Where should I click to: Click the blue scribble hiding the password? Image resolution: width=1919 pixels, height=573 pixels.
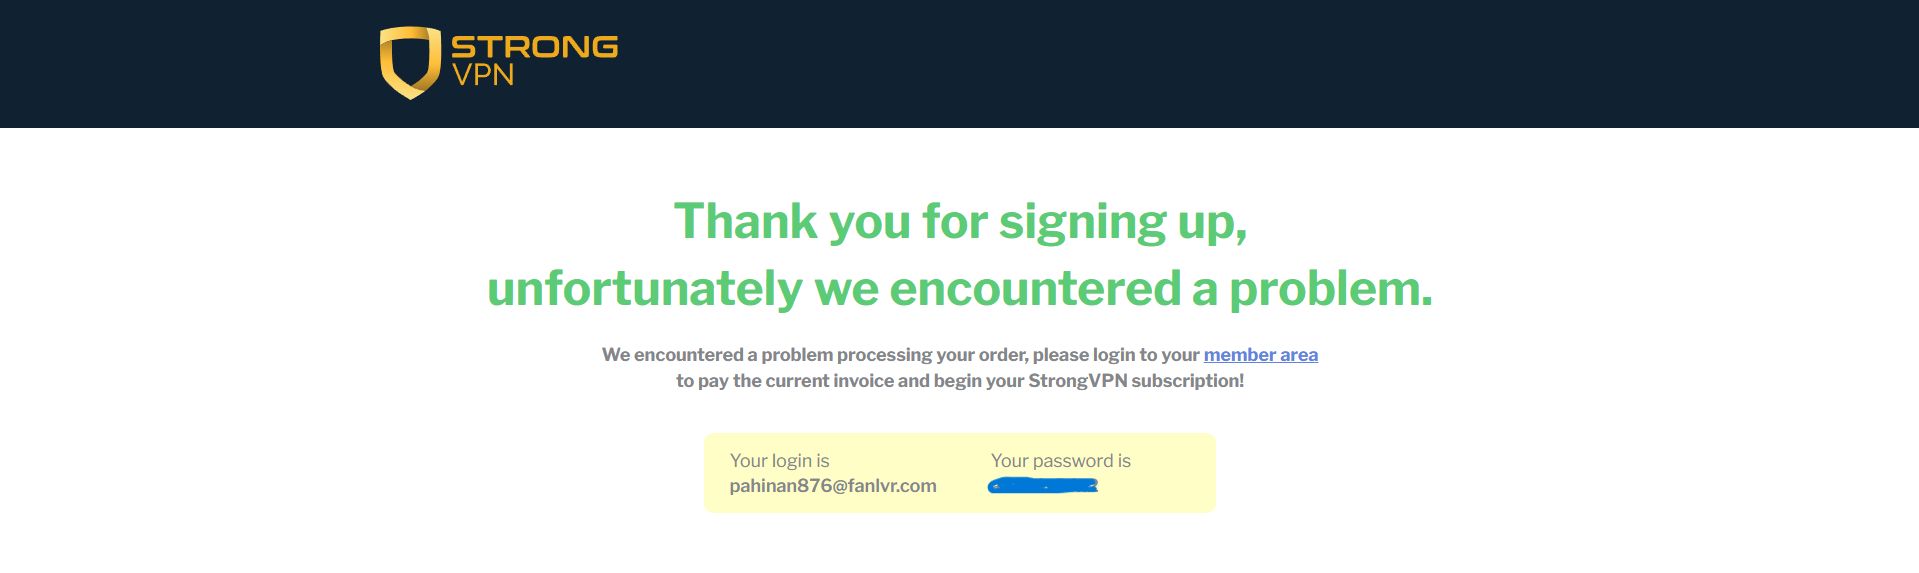(x=1043, y=486)
